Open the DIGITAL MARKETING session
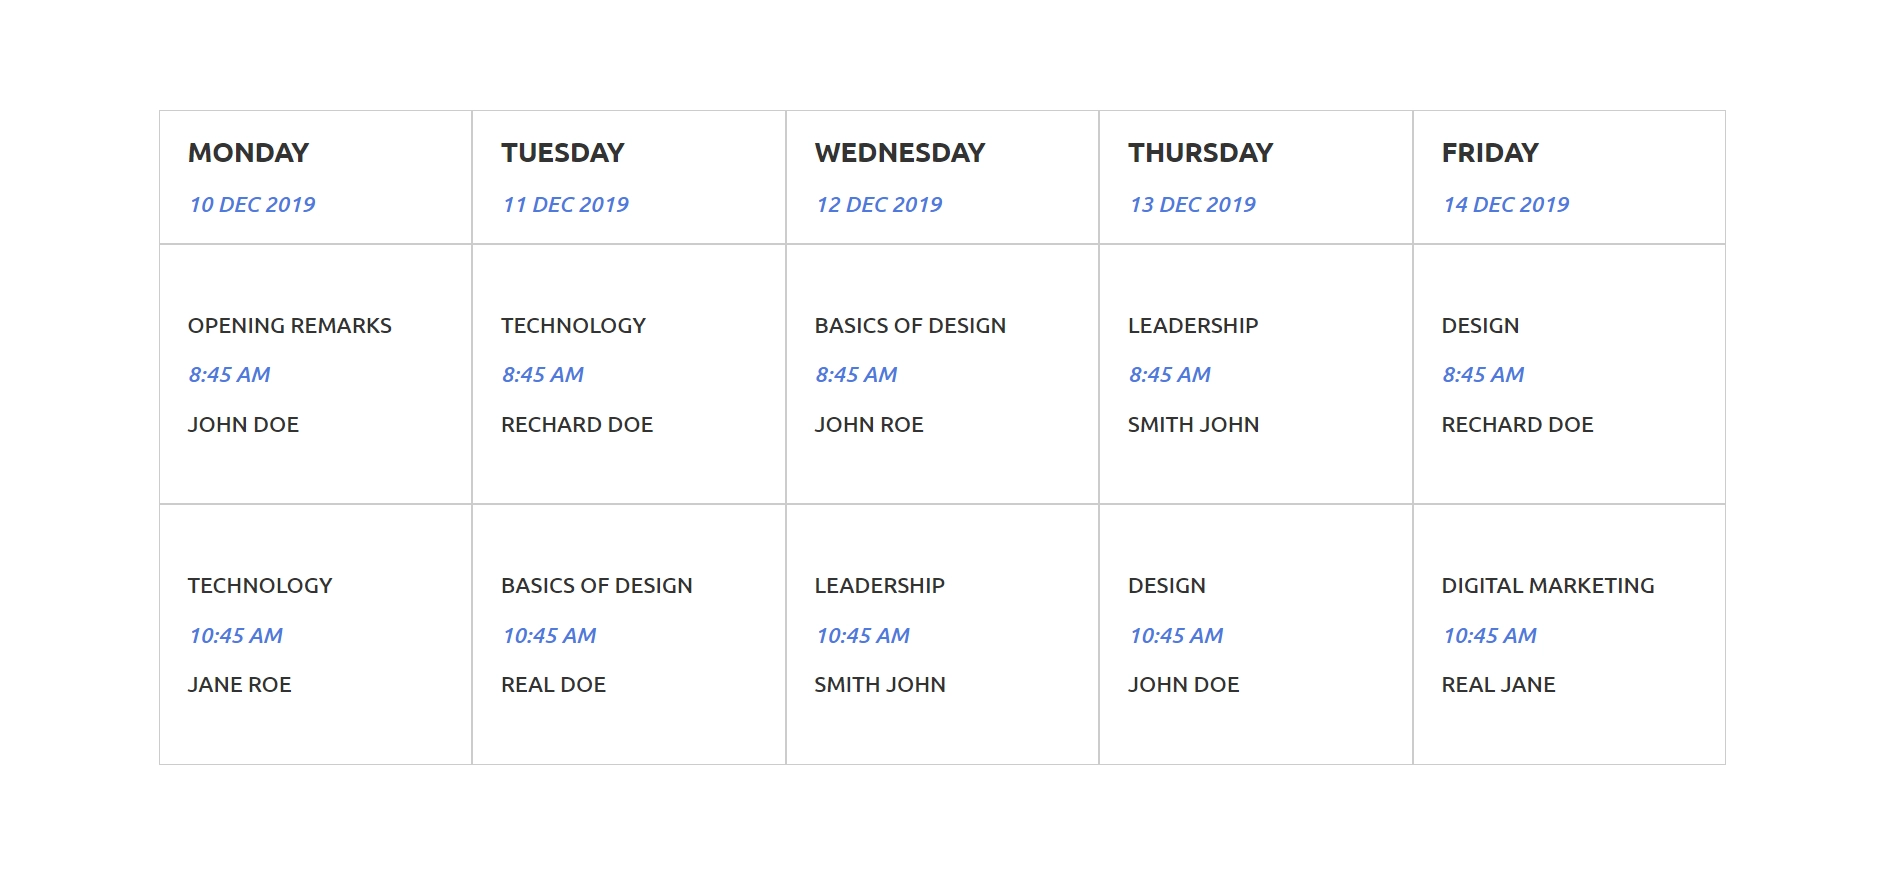Screen dimensions: 1882x870 pos(1547,585)
